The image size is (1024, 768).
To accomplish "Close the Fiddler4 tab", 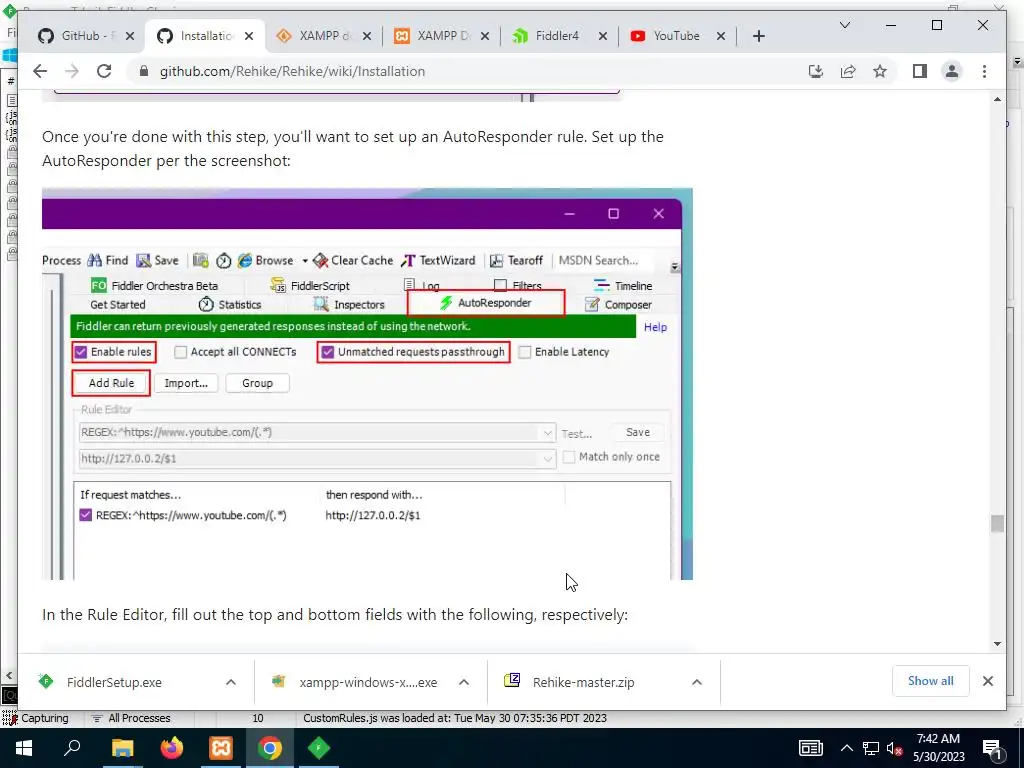I will tap(603, 36).
